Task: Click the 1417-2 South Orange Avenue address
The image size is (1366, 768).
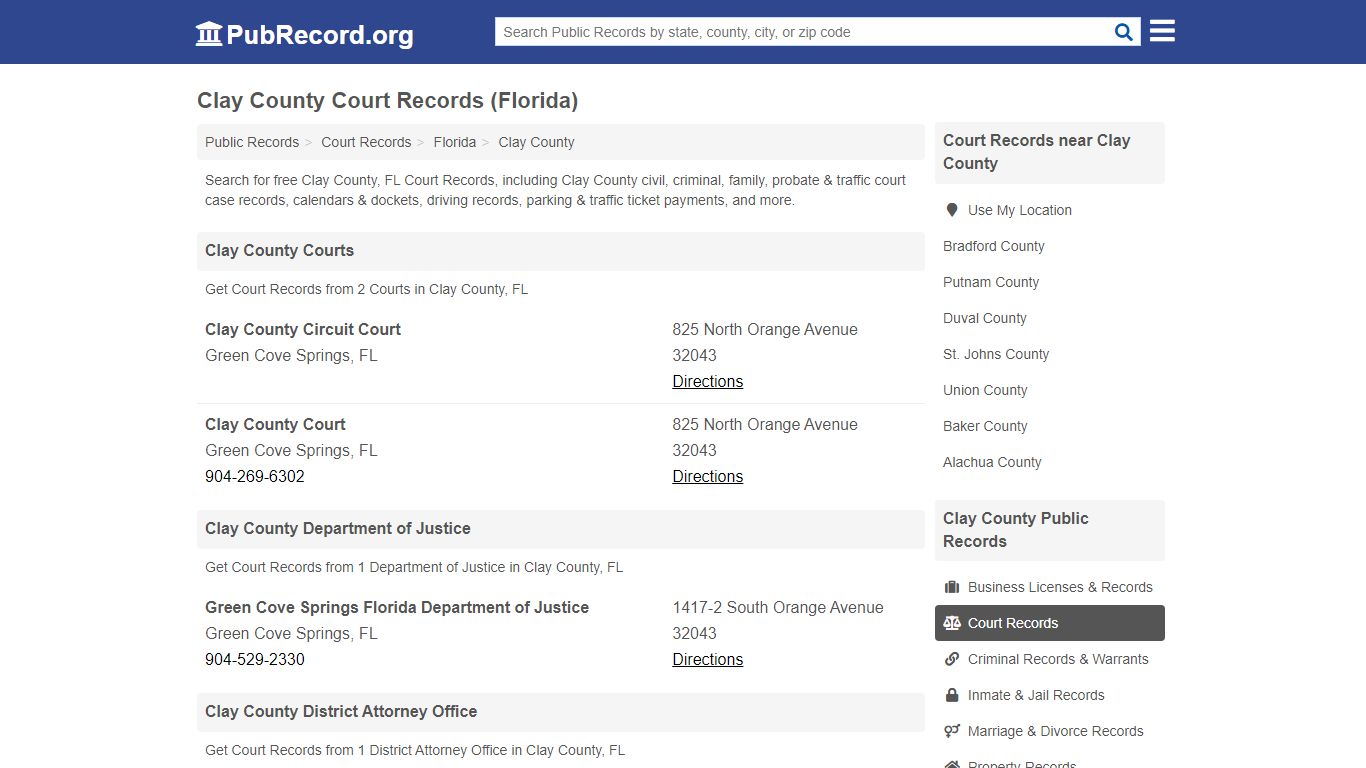Action: [x=778, y=607]
